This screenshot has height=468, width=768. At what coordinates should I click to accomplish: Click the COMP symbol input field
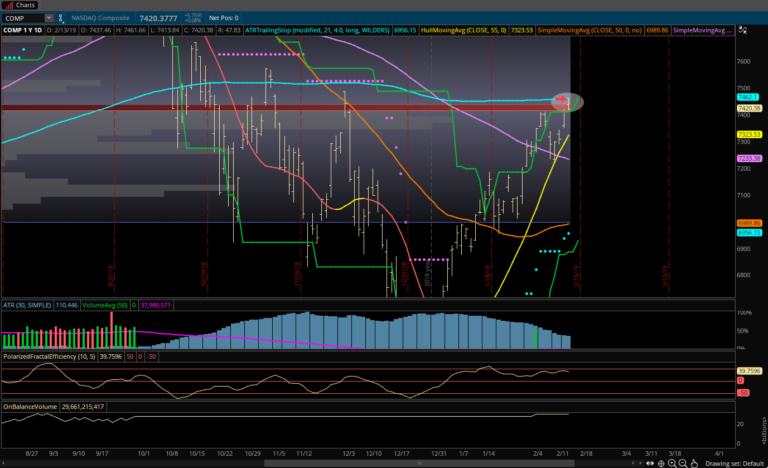coord(24,18)
